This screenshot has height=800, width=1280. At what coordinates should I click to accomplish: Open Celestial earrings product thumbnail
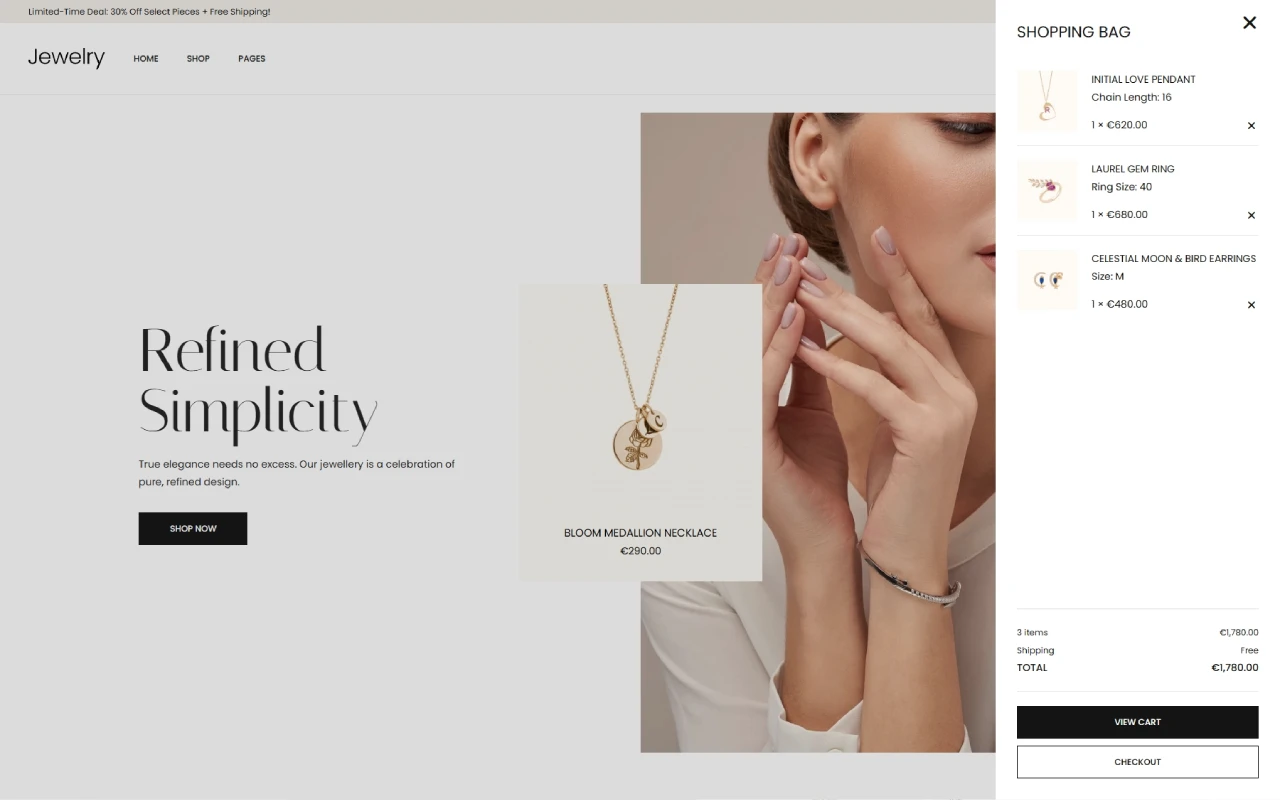[x=1047, y=280]
